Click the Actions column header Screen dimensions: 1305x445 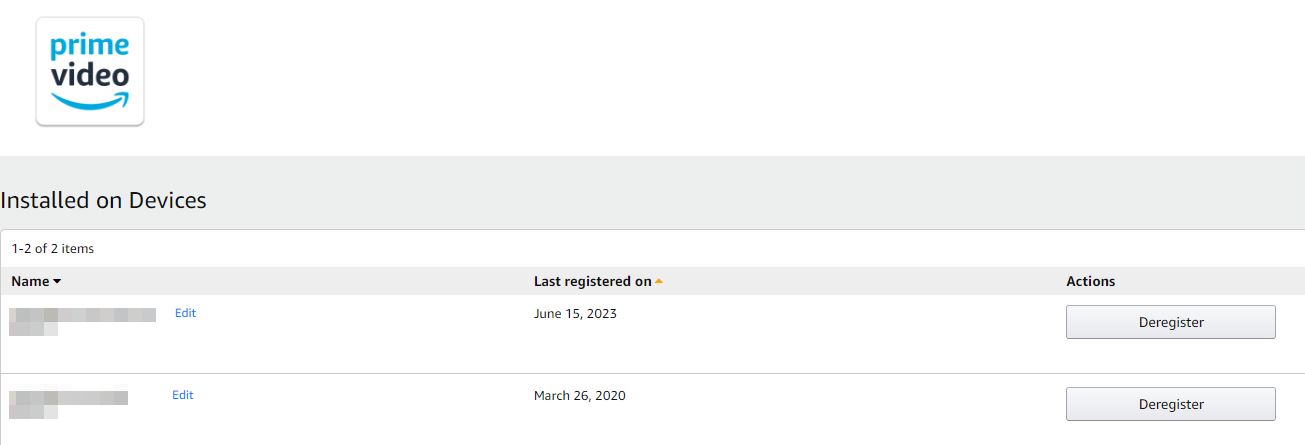click(x=1090, y=281)
